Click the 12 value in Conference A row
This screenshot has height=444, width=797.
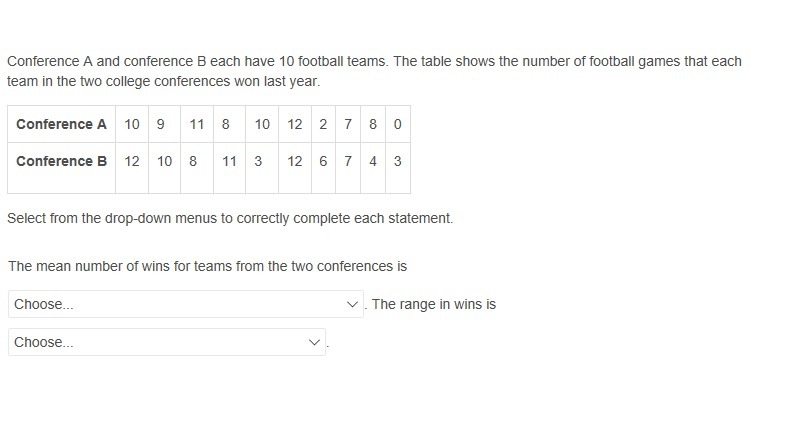[295, 124]
